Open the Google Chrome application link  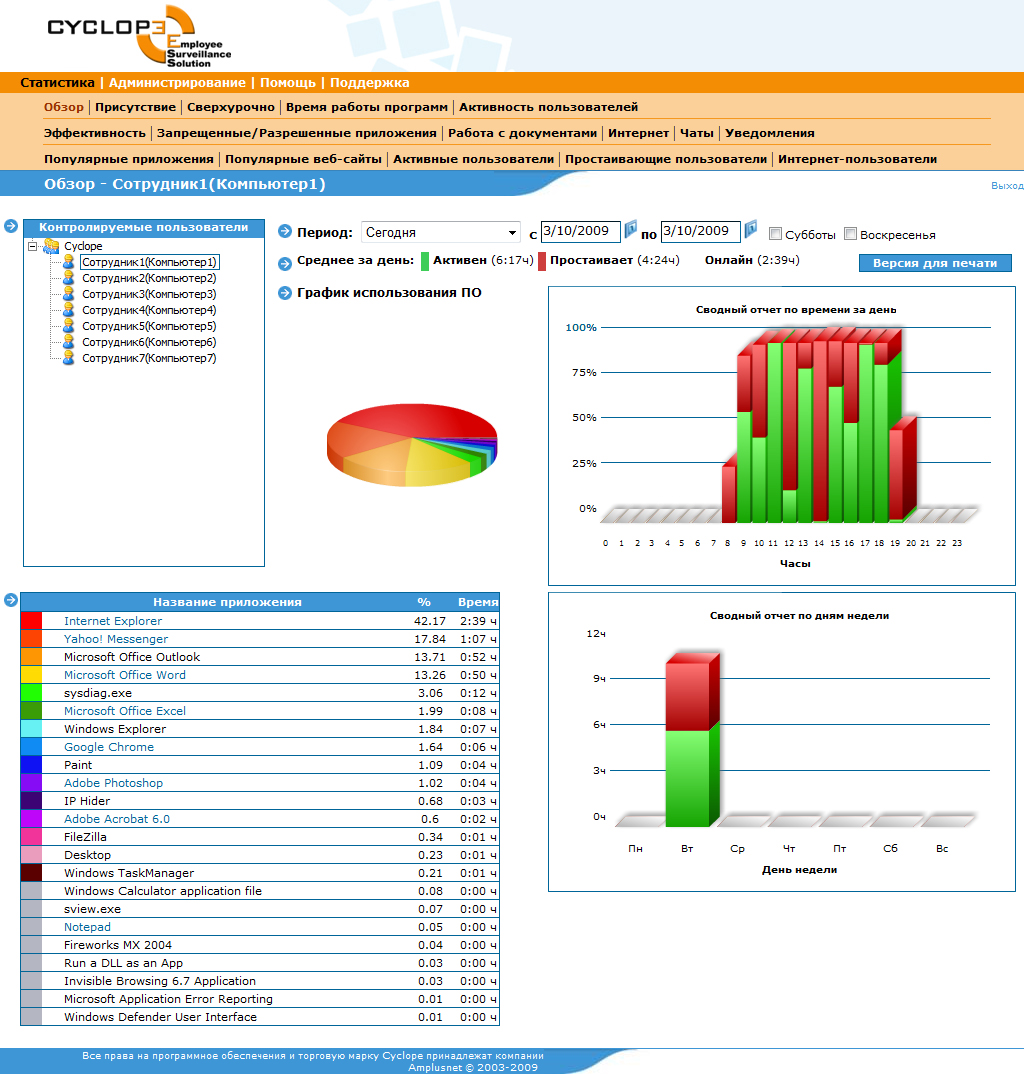click(x=109, y=747)
